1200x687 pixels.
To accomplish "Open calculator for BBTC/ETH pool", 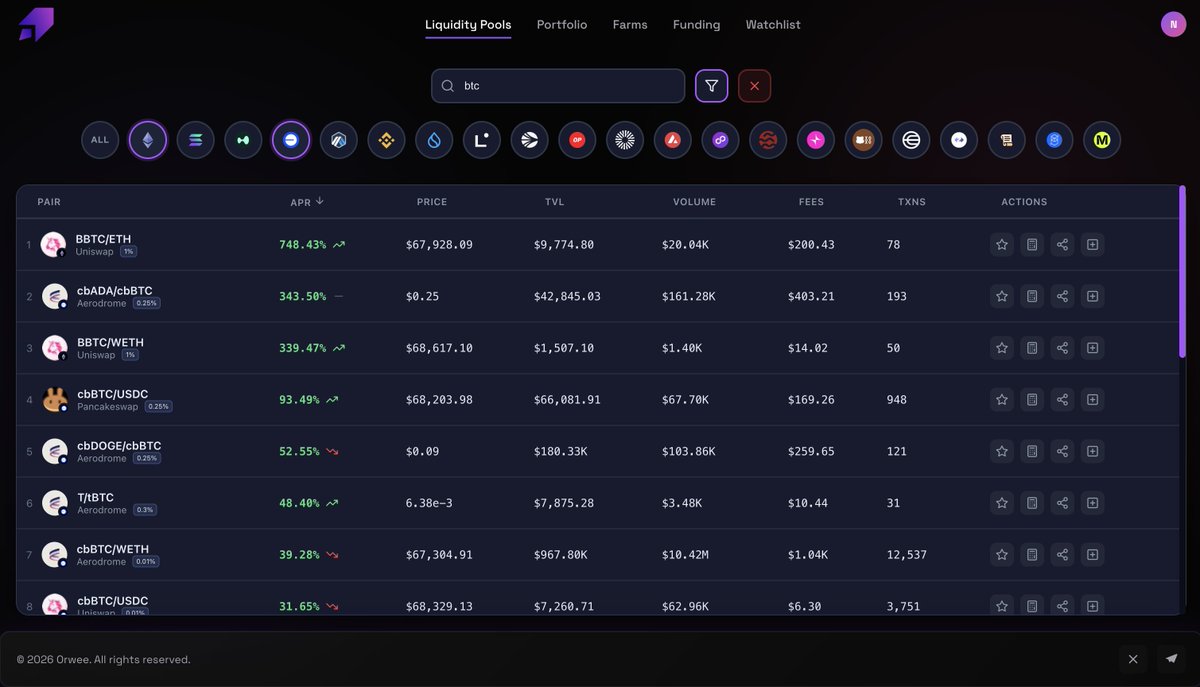I will coord(1032,244).
